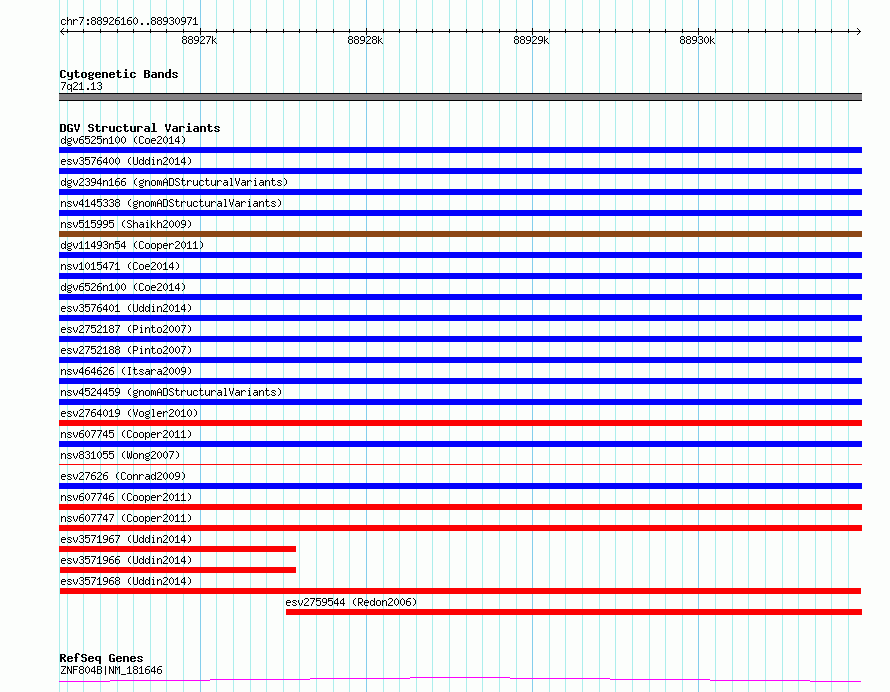Click the Cytogenetic Bands track title
890x692 pixels.
119,74
